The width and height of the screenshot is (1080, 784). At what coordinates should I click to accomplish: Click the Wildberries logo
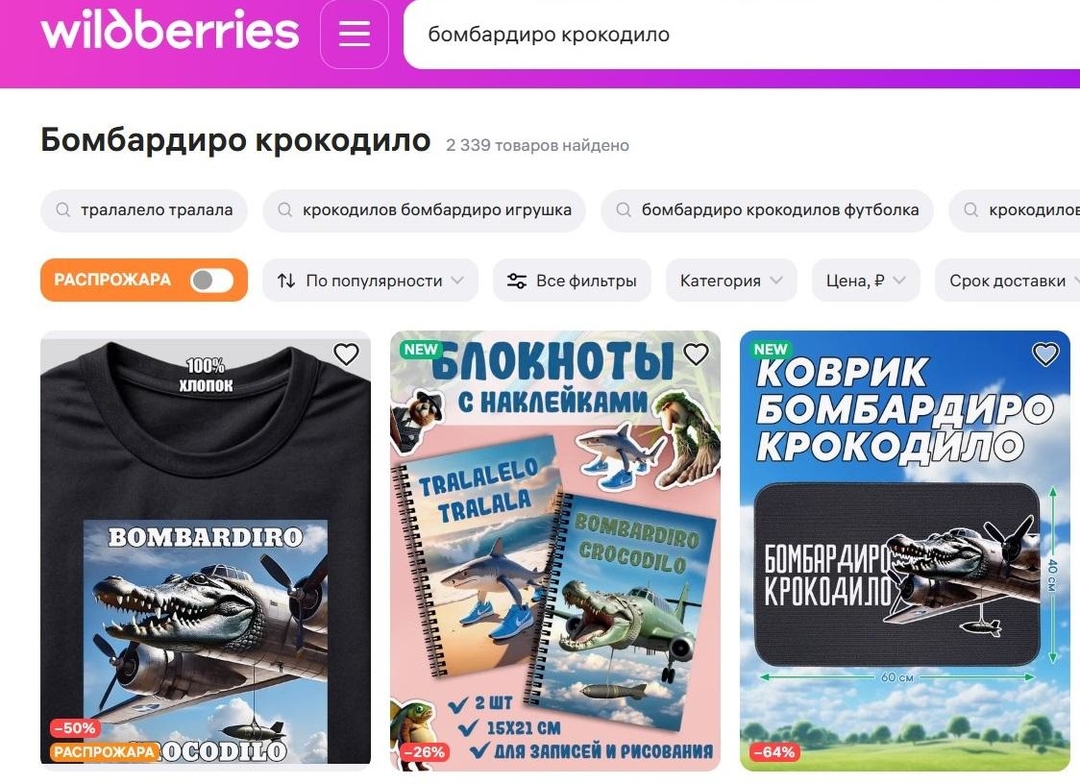pos(170,30)
